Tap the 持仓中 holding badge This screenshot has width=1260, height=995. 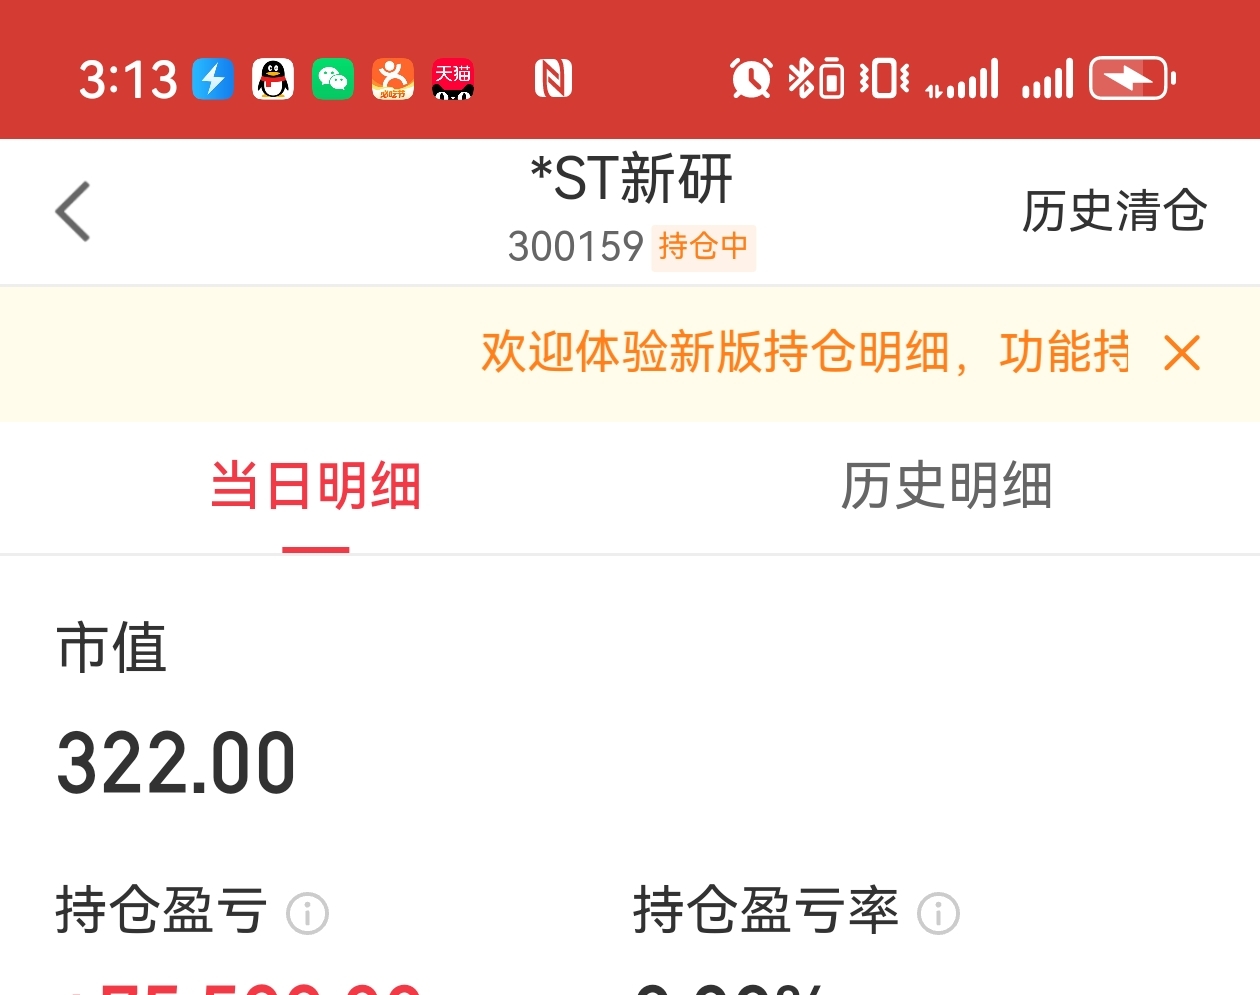(703, 247)
